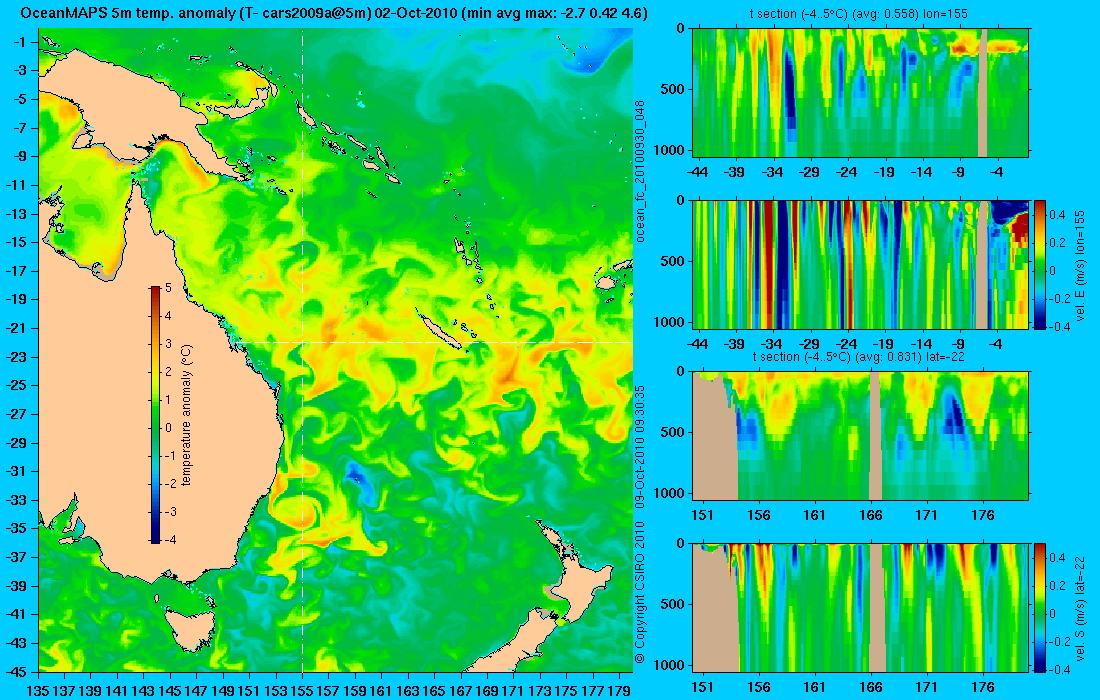The width and height of the screenshot is (1100, 700).
Task: Select the 'vel. E (m/s) lon=155' label
Action: pyautogui.click(x=1078, y=264)
